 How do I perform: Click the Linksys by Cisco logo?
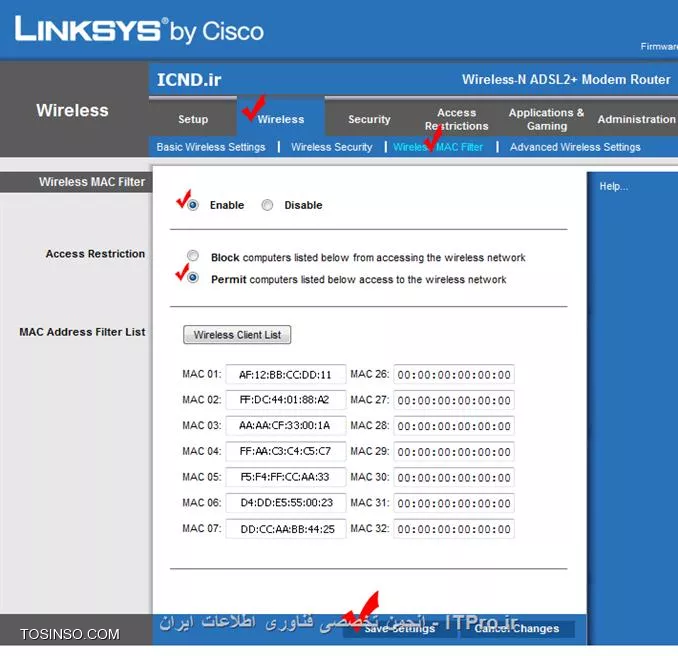click(139, 30)
